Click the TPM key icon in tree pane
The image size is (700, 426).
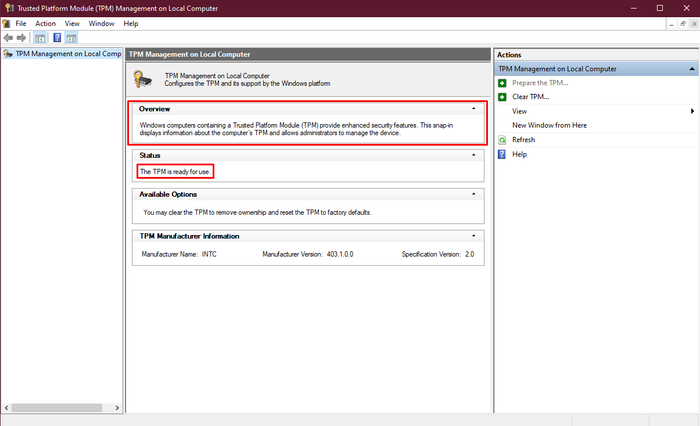(8, 54)
